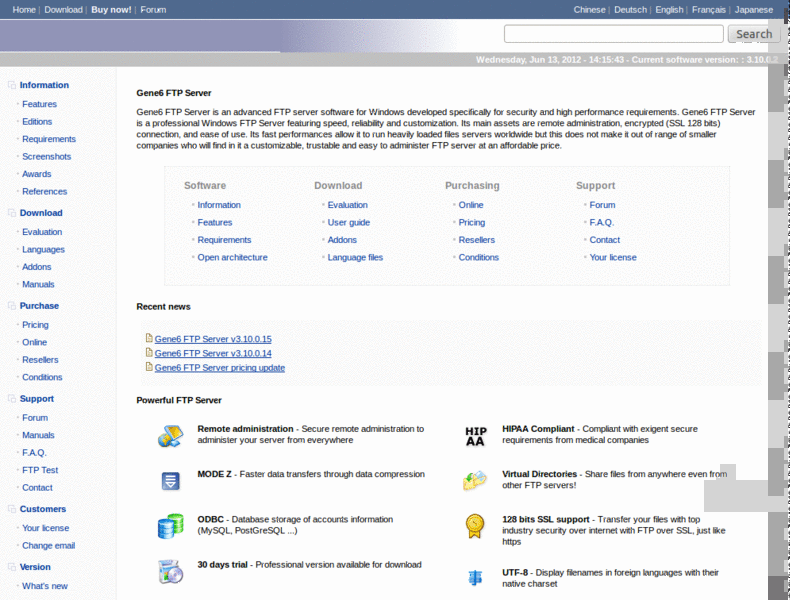800x600 pixels.
Task: Click document icon beside v3.10.0.14 news
Action: pyautogui.click(x=149, y=353)
